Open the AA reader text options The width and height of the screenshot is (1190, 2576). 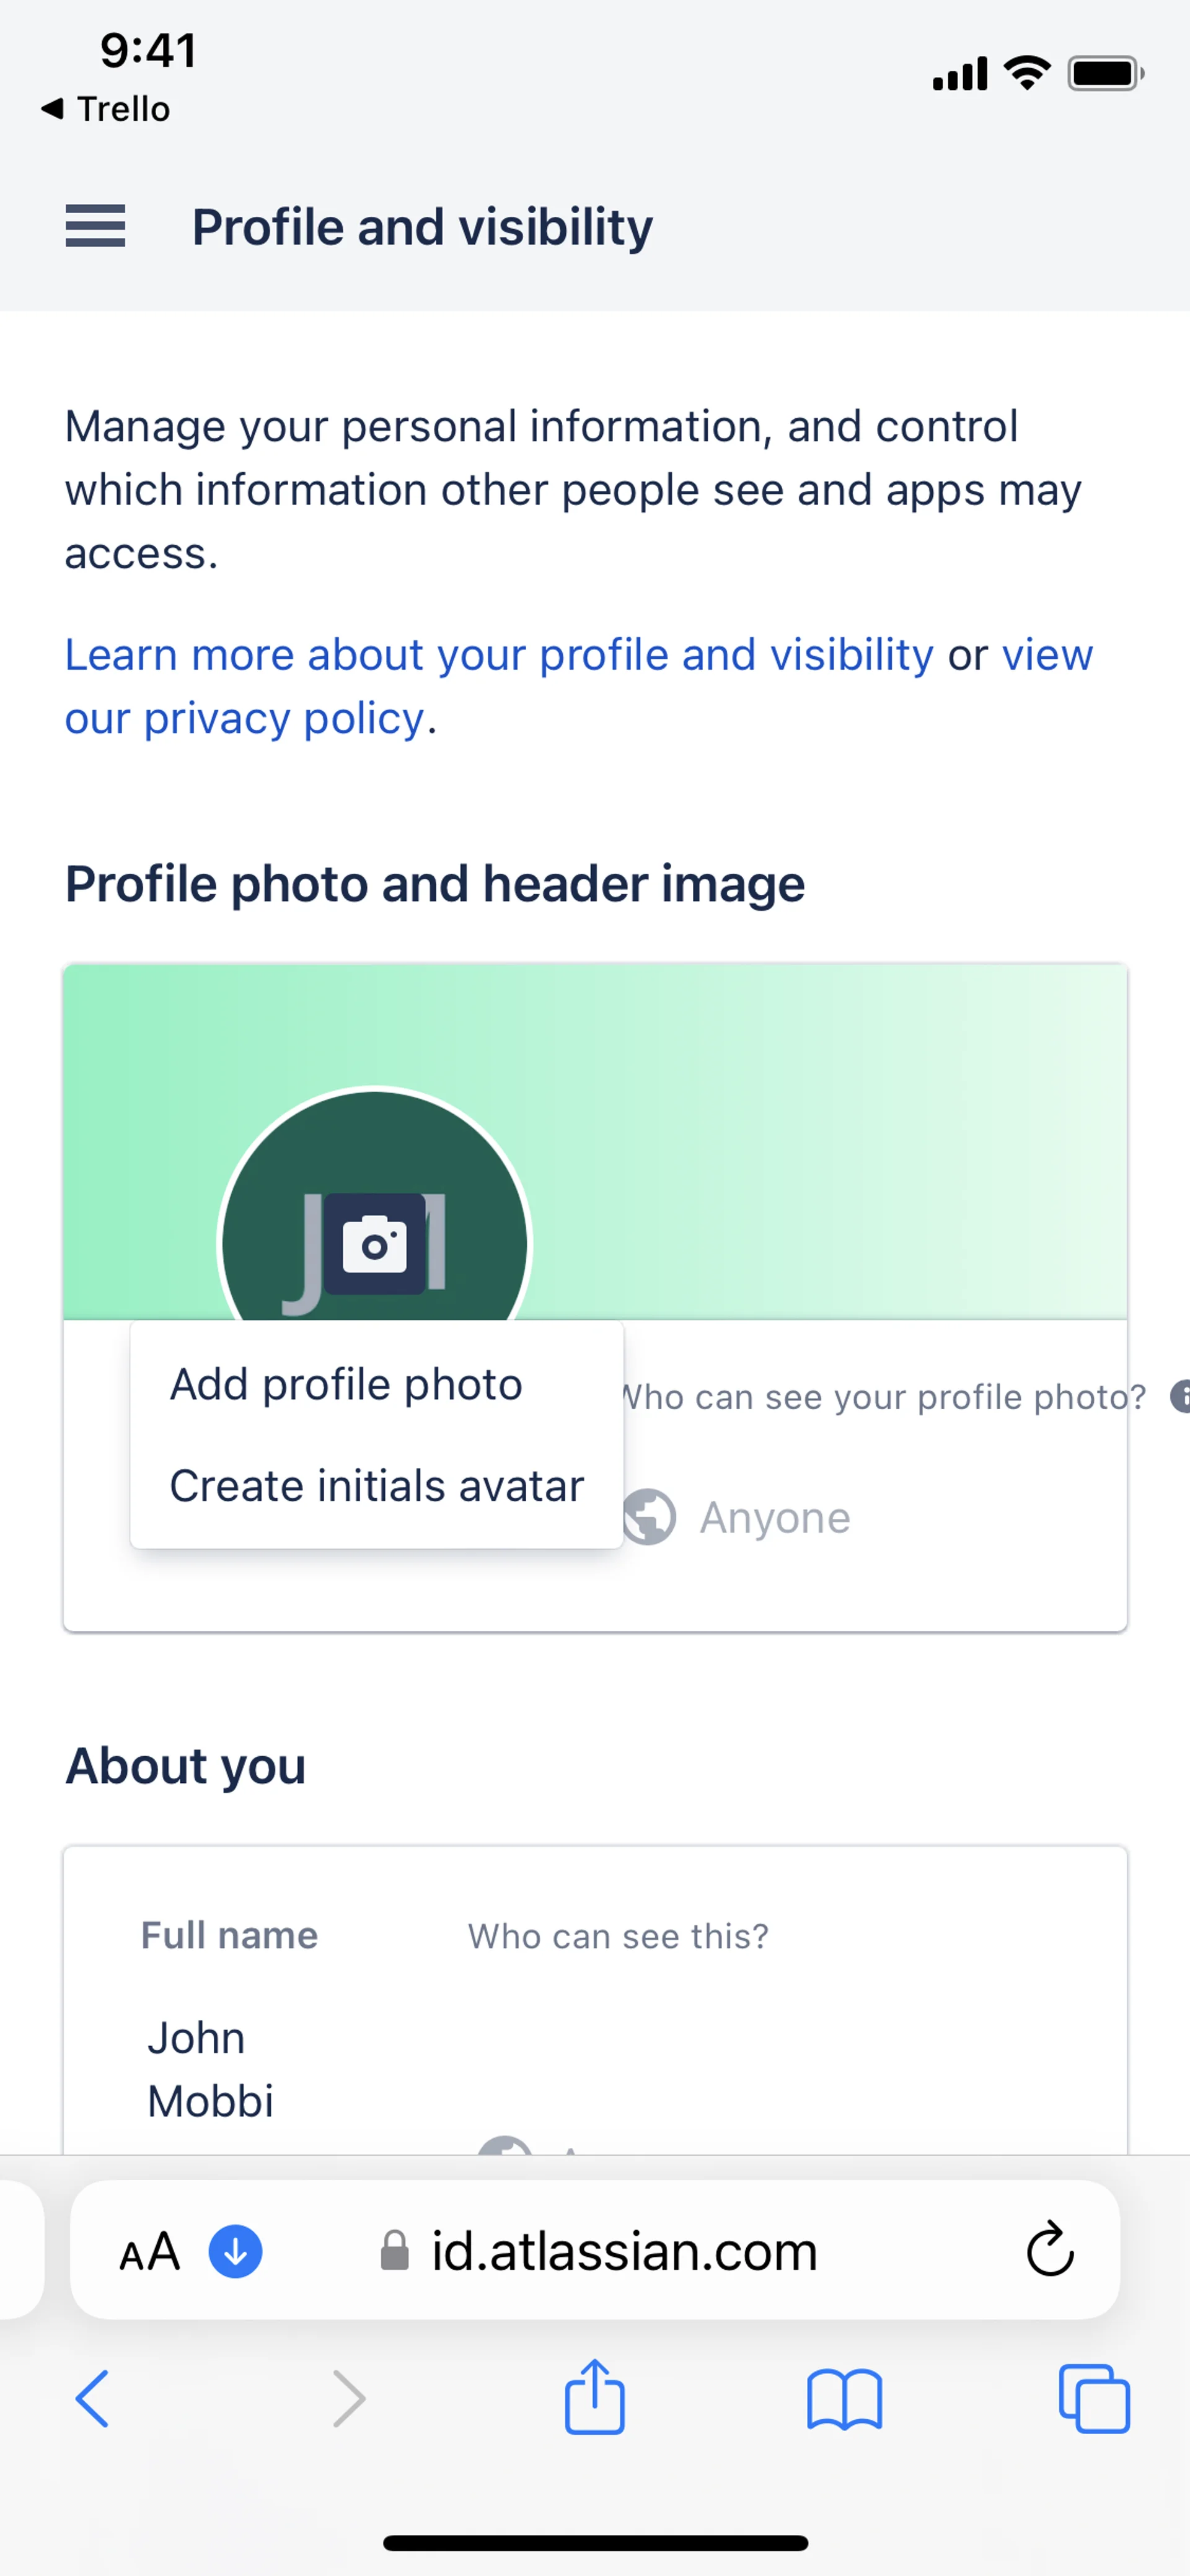click(150, 2252)
